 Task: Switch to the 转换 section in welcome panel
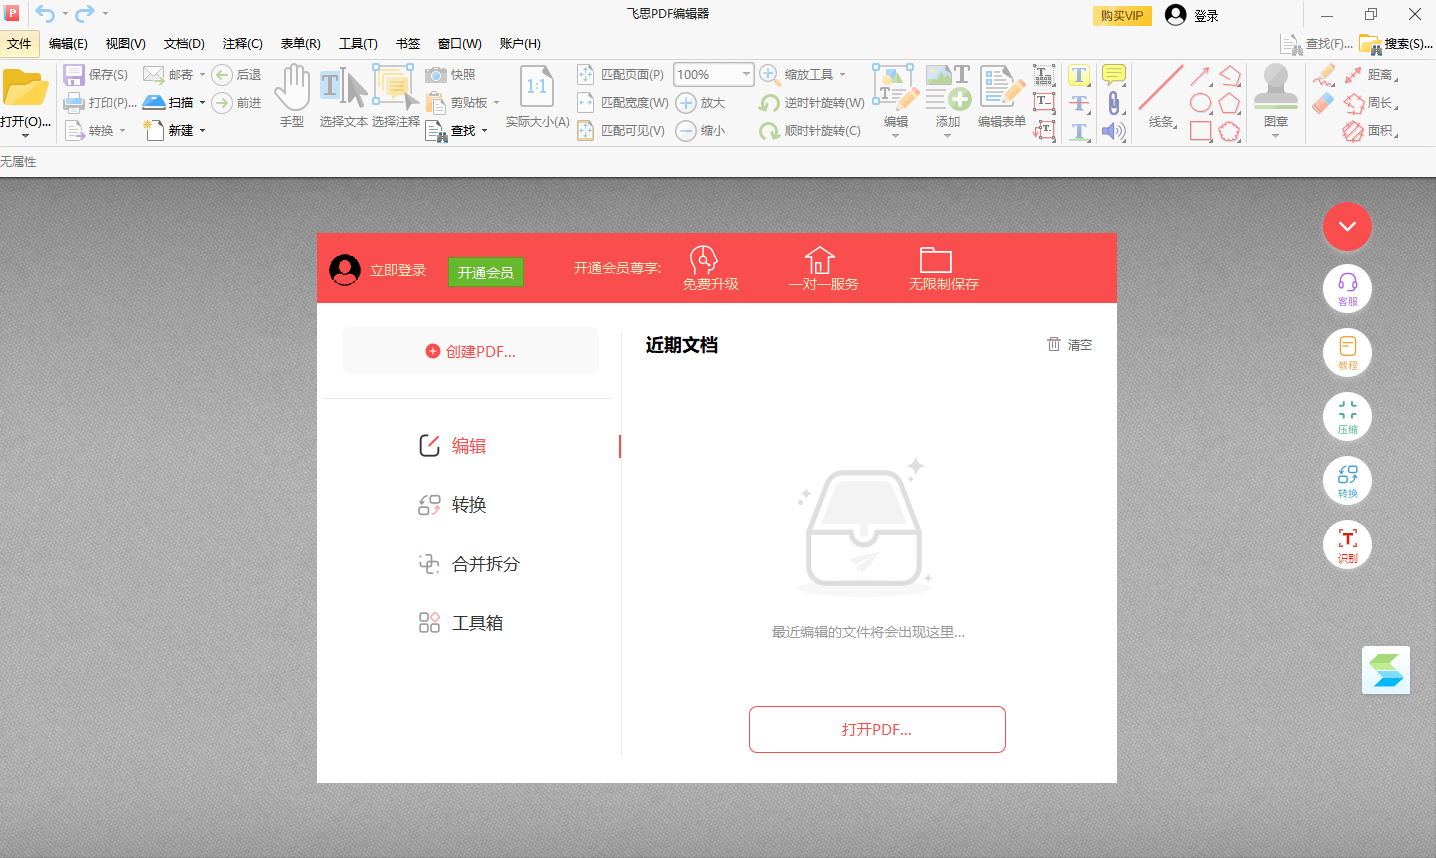(469, 504)
